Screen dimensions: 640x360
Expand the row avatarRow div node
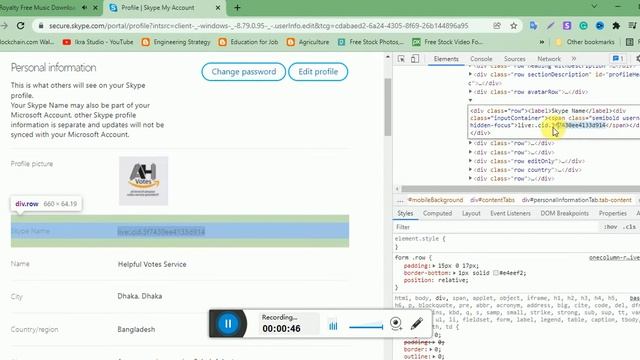pos(470,92)
